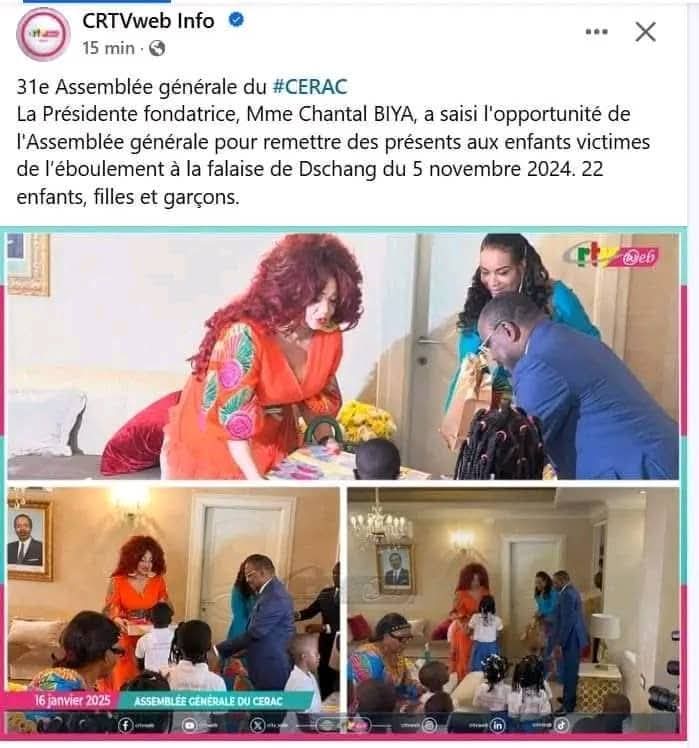Open the 15 min timestamp link

point(108,48)
